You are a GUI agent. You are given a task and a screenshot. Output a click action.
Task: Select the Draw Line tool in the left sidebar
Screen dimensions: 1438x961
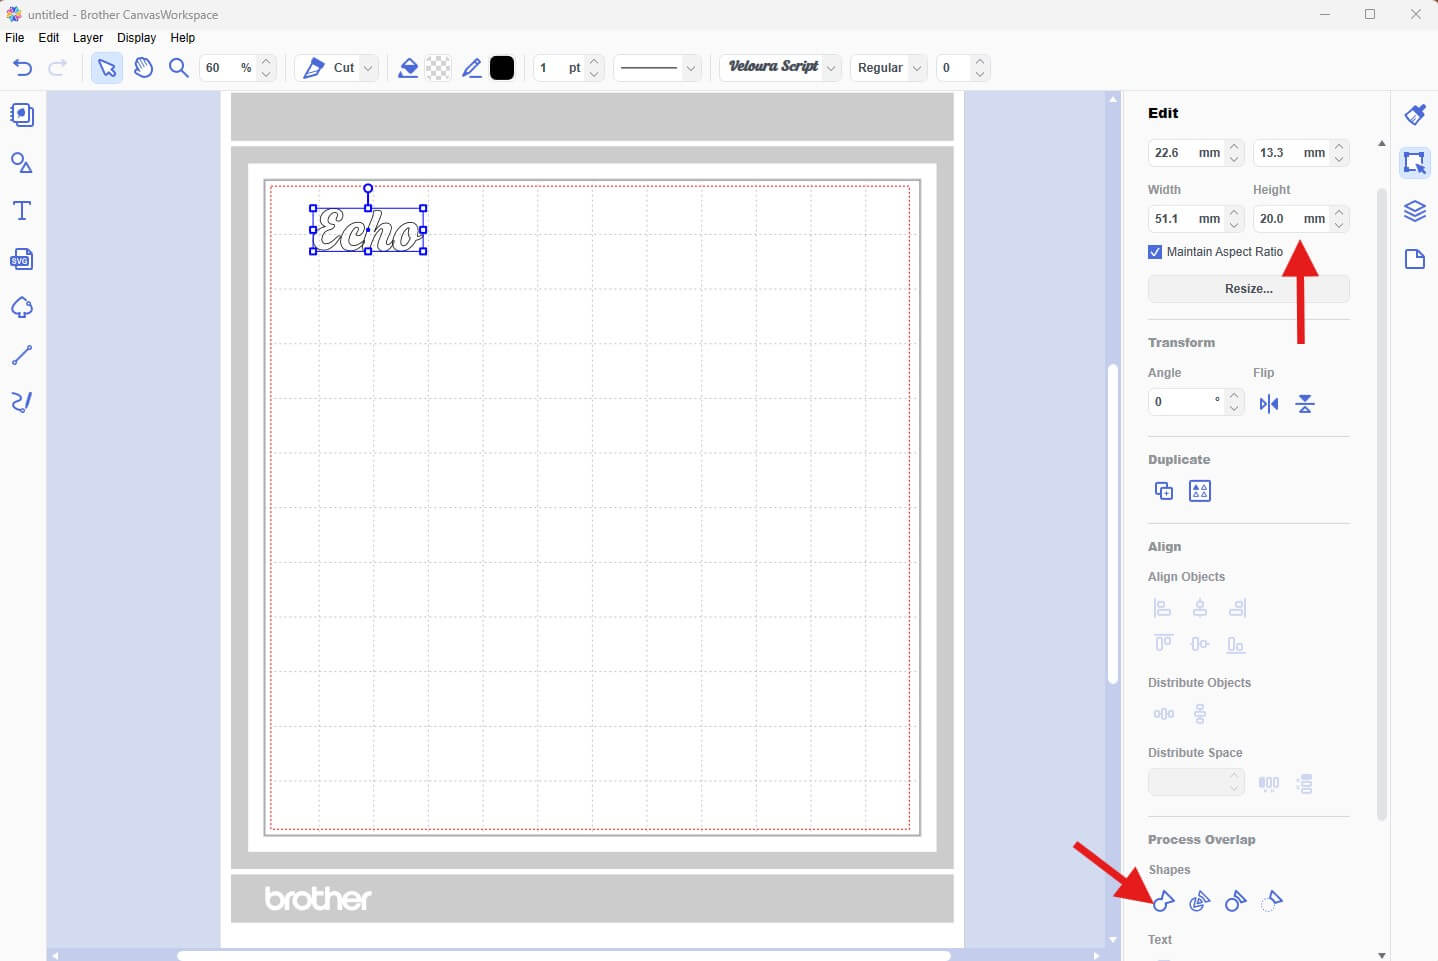click(21, 355)
